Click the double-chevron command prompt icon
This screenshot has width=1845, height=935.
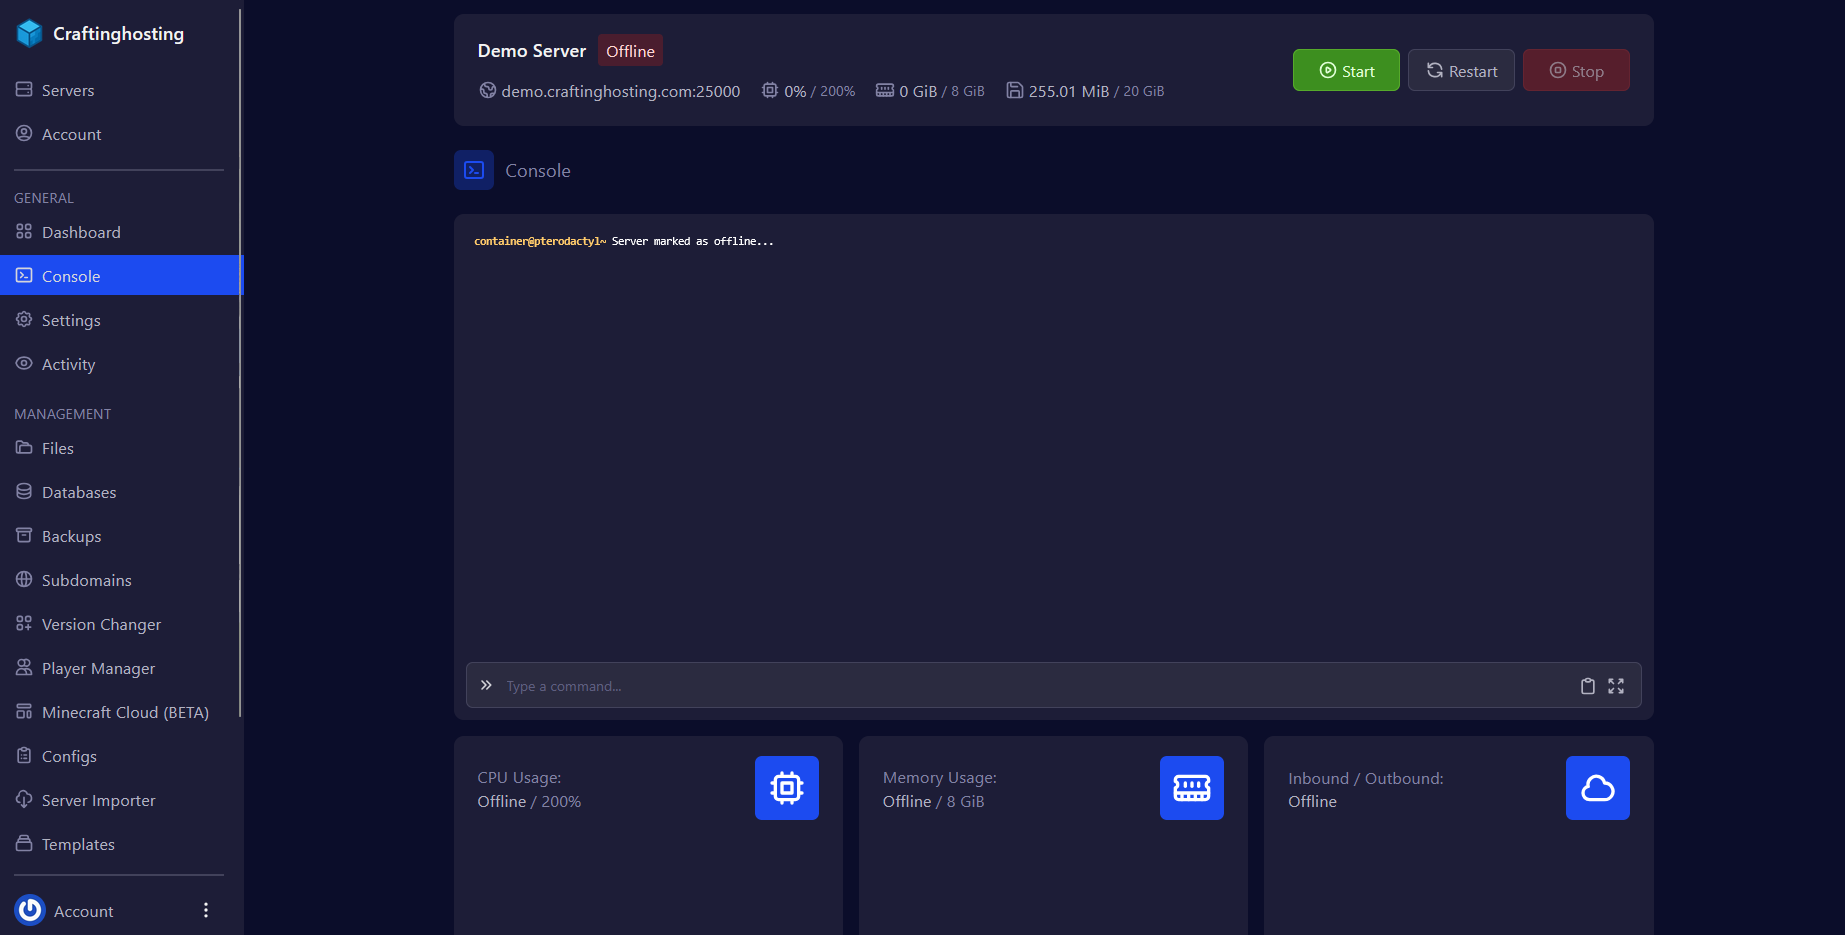(x=486, y=685)
